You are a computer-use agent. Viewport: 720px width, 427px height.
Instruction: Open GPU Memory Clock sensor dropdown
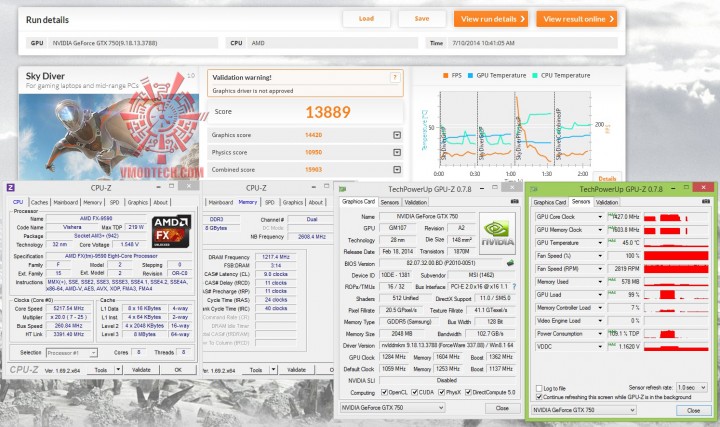click(x=600, y=230)
